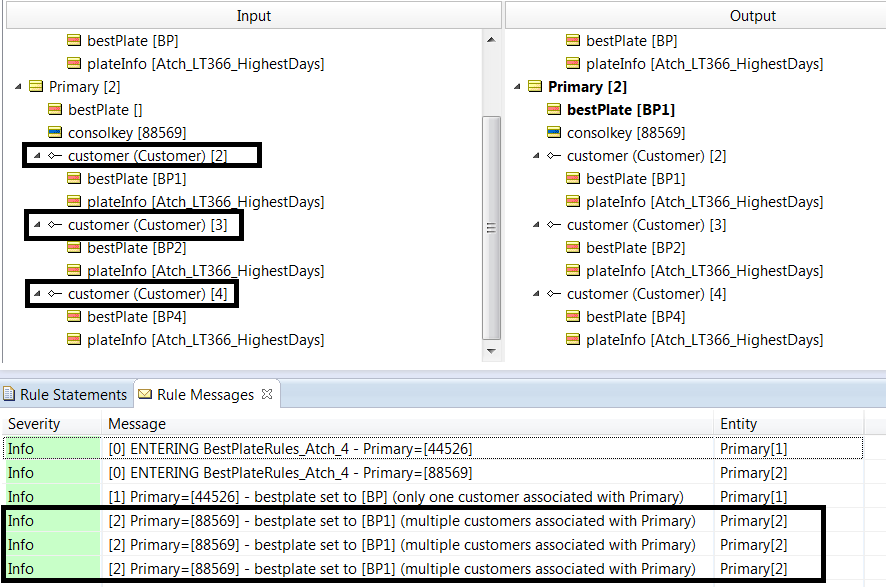
Task: Click the Message column header
Action: tap(407, 424)
